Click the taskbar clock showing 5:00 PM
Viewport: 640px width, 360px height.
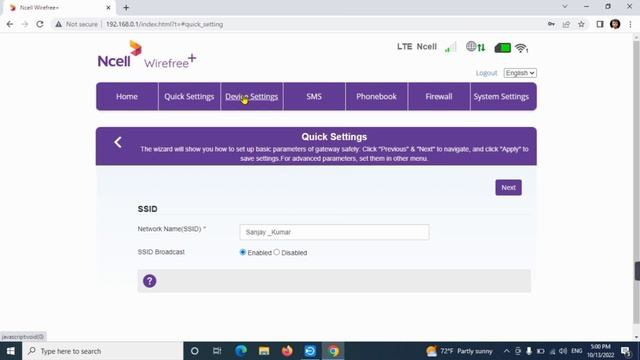[600, 351]
